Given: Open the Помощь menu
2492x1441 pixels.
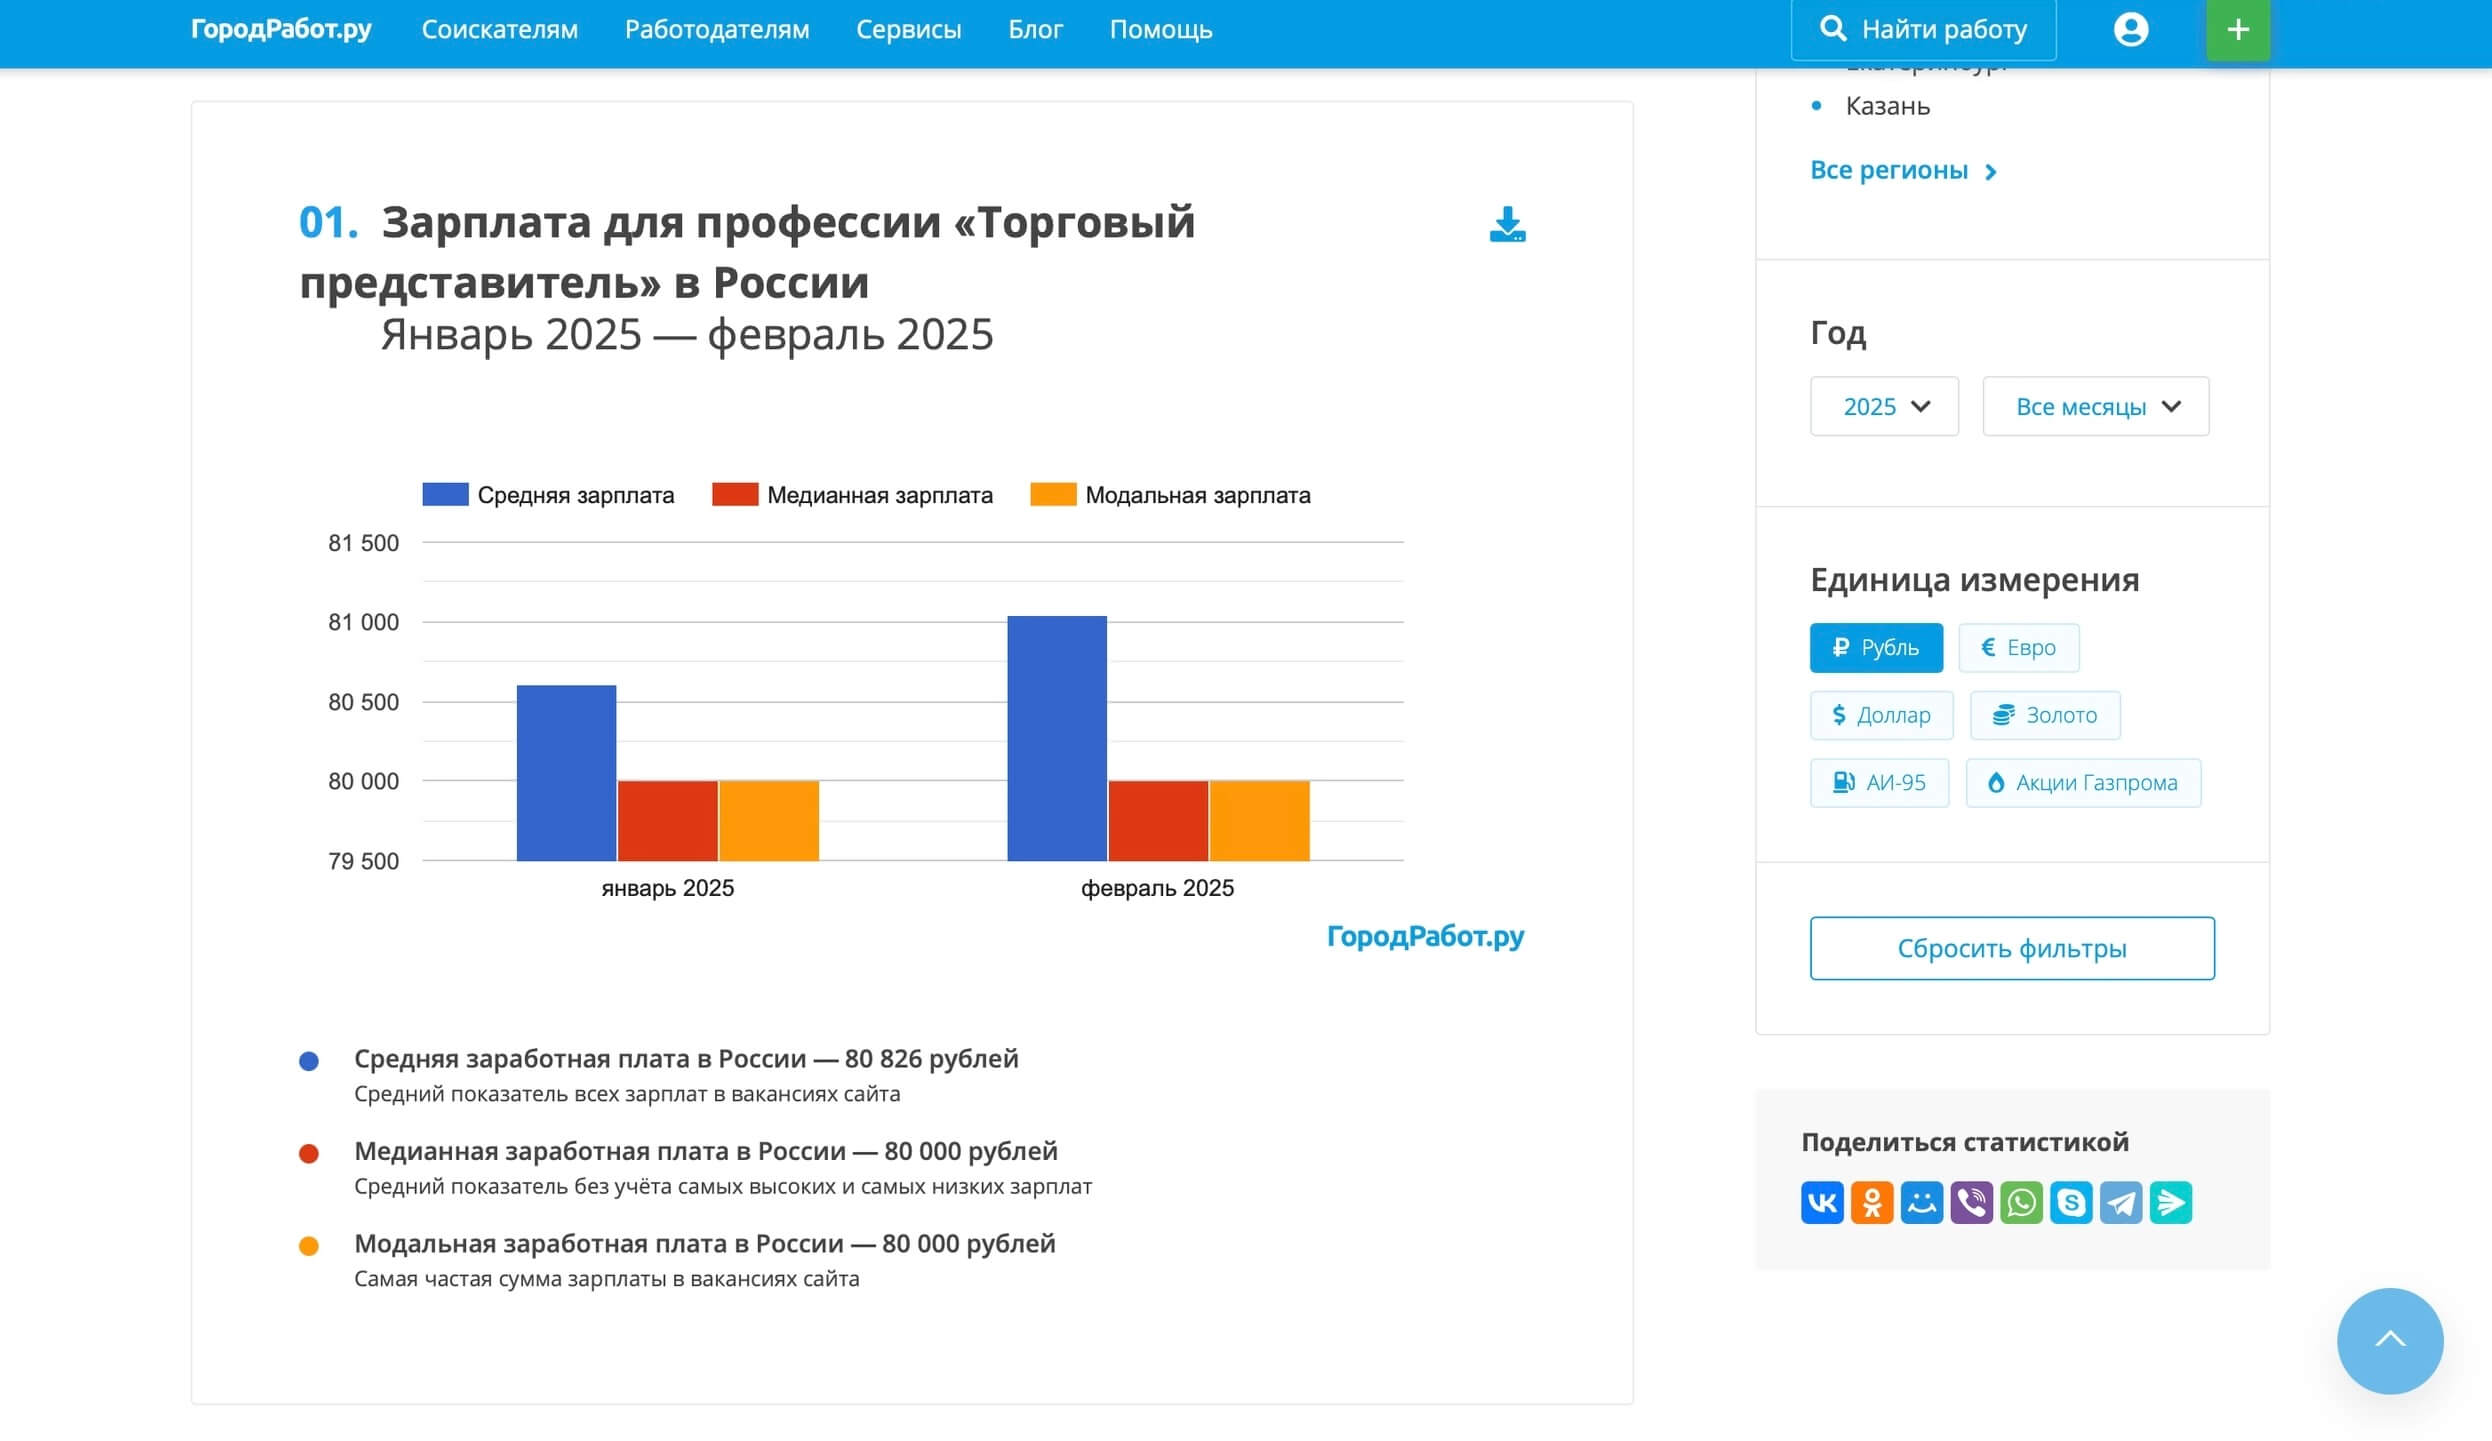Looking at the screenshot, I should [x=1161, y=30].
